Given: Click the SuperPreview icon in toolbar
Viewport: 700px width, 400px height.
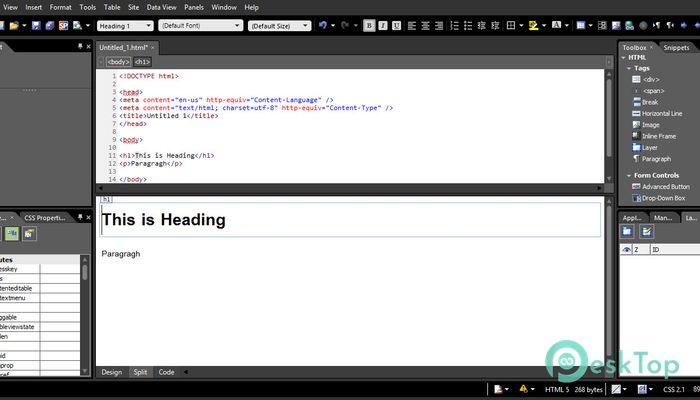Looking at the screenshot, I should click(63, 26).
